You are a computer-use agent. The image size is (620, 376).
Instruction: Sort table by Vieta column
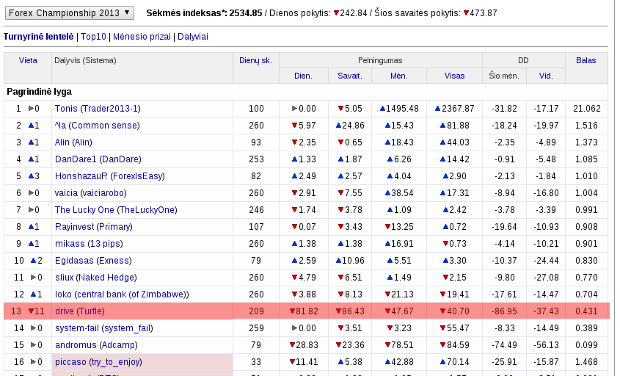pos(28,60)
